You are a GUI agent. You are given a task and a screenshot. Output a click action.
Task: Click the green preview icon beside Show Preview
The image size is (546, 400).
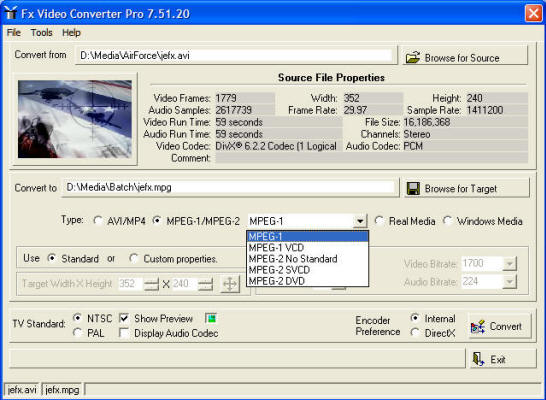click(x=211, y=318)
